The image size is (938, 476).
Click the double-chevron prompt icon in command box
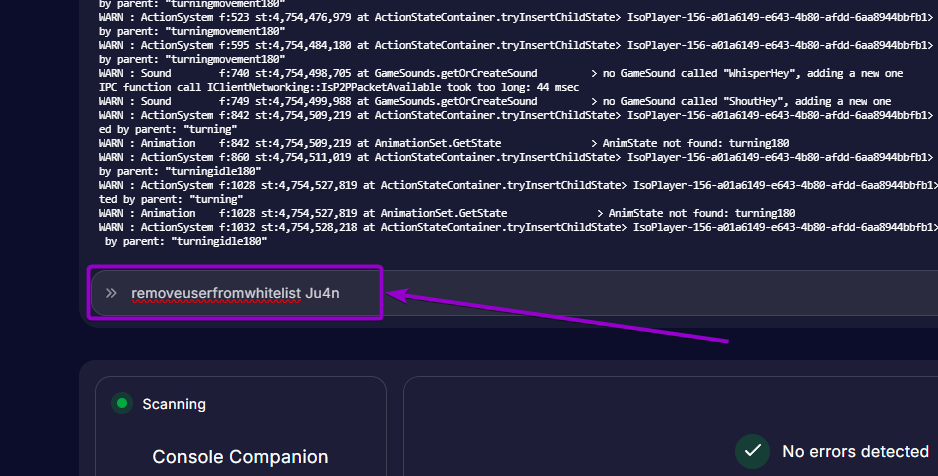pos(111,293)
